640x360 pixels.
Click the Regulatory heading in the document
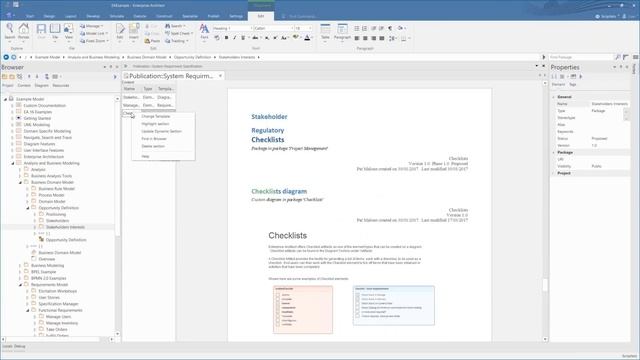(x=267, y=130)
